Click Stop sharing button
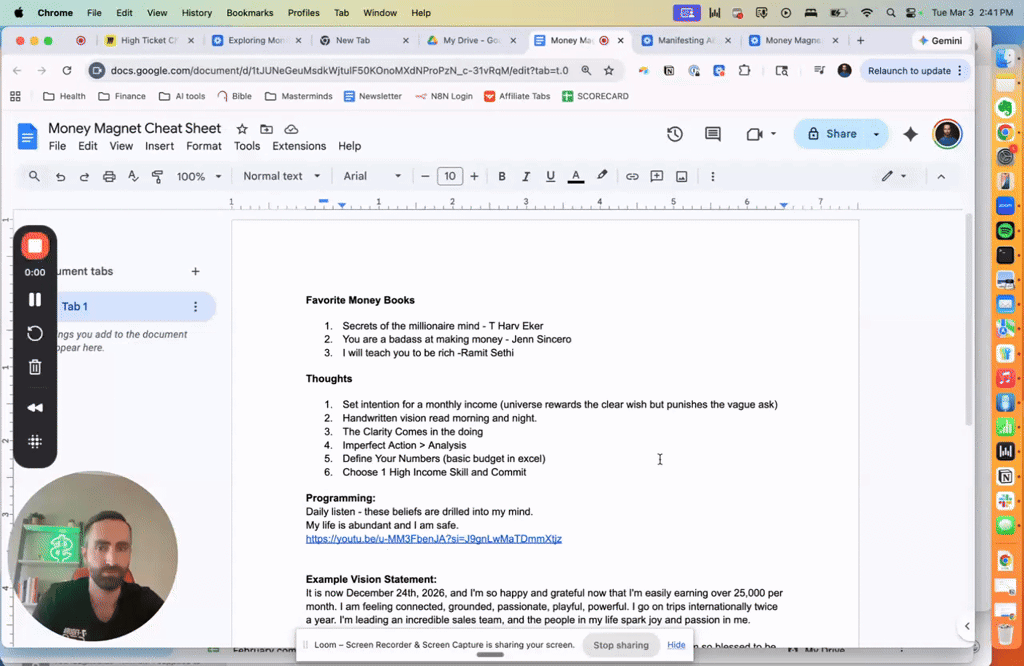The image size is (1024, 666). 620,645
